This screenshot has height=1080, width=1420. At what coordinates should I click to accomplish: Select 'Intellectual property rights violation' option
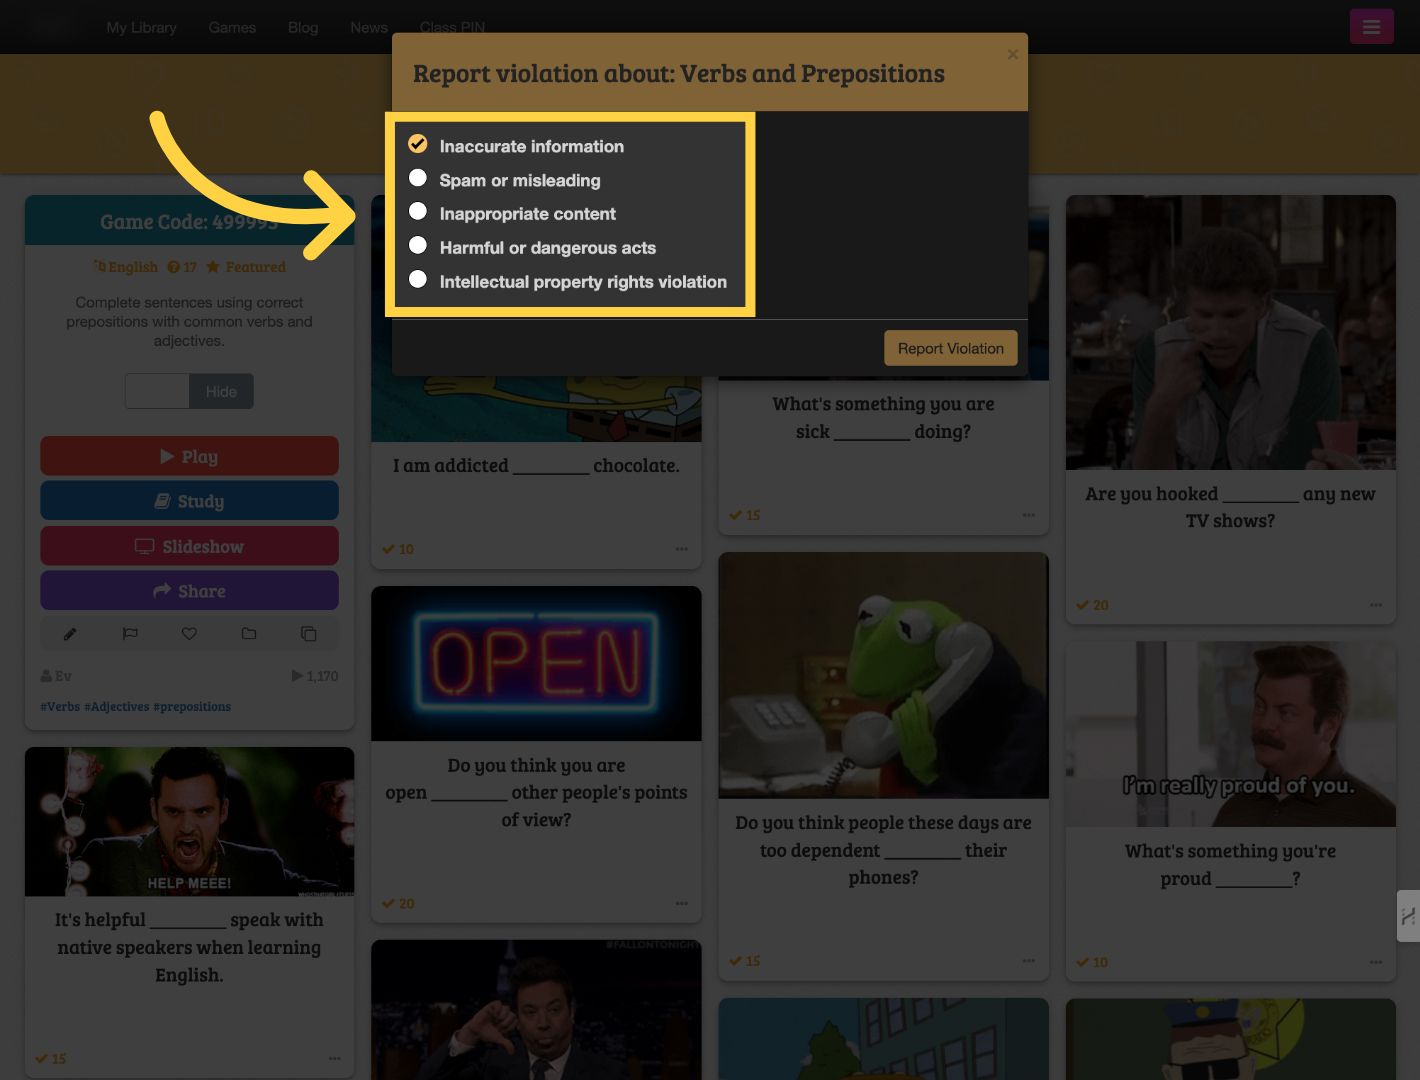click(418, 280)
